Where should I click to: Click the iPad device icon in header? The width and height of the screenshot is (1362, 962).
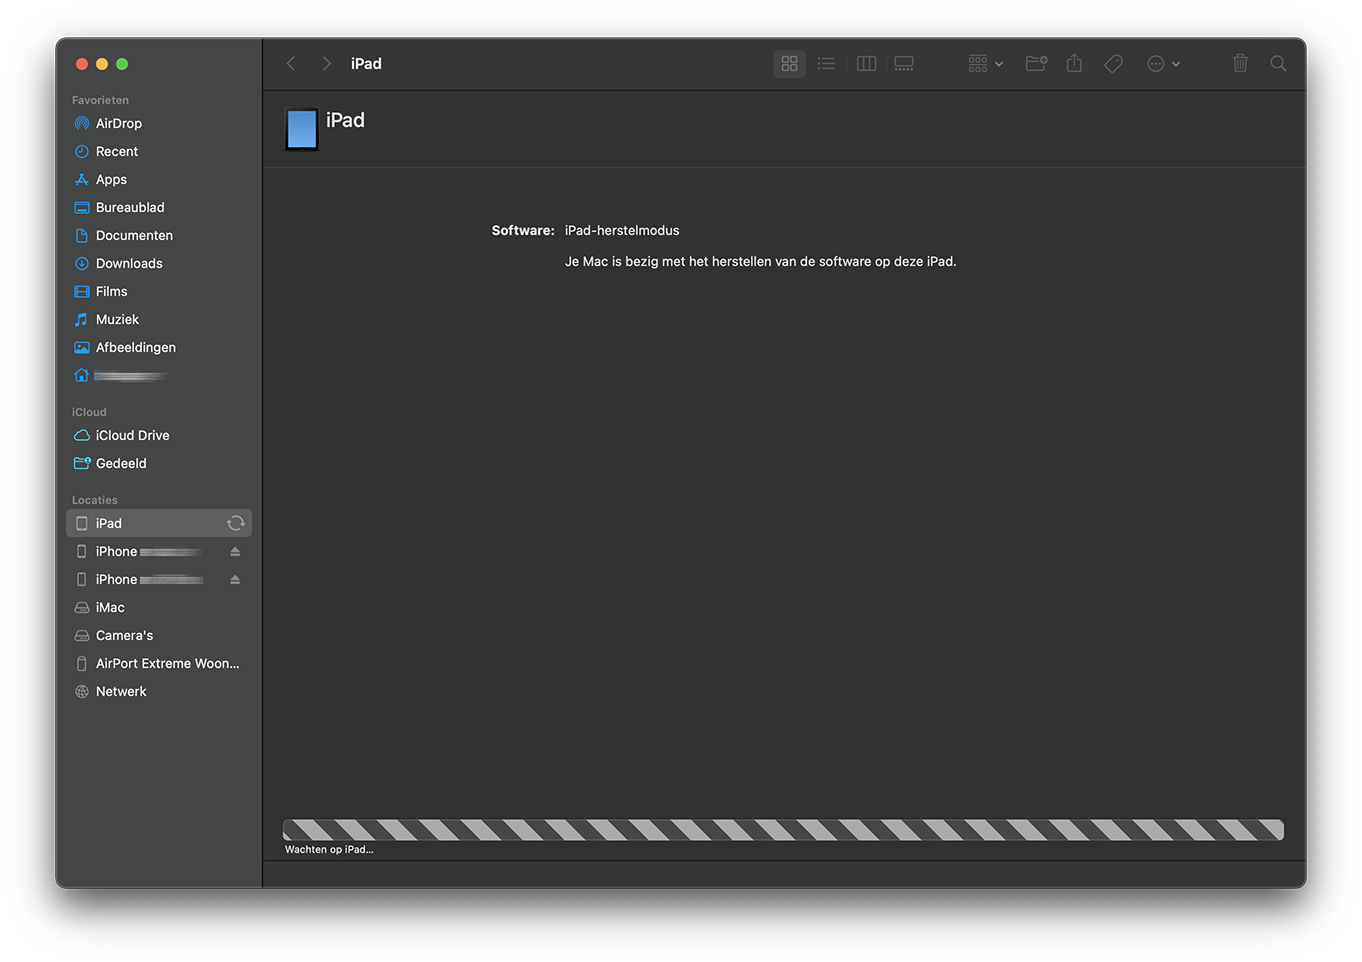pos(302,129)
